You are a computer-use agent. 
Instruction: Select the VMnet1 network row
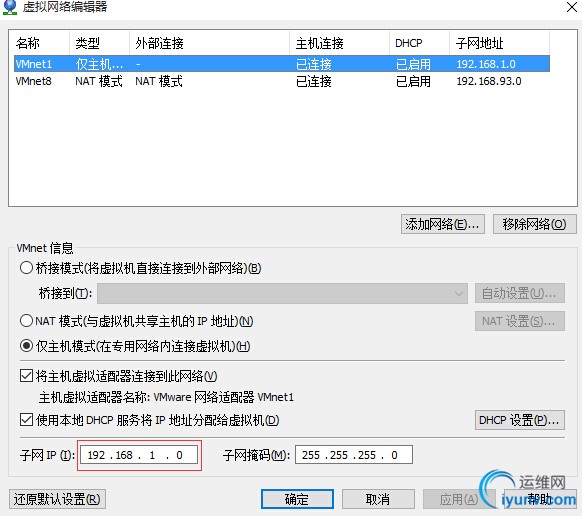282,64
